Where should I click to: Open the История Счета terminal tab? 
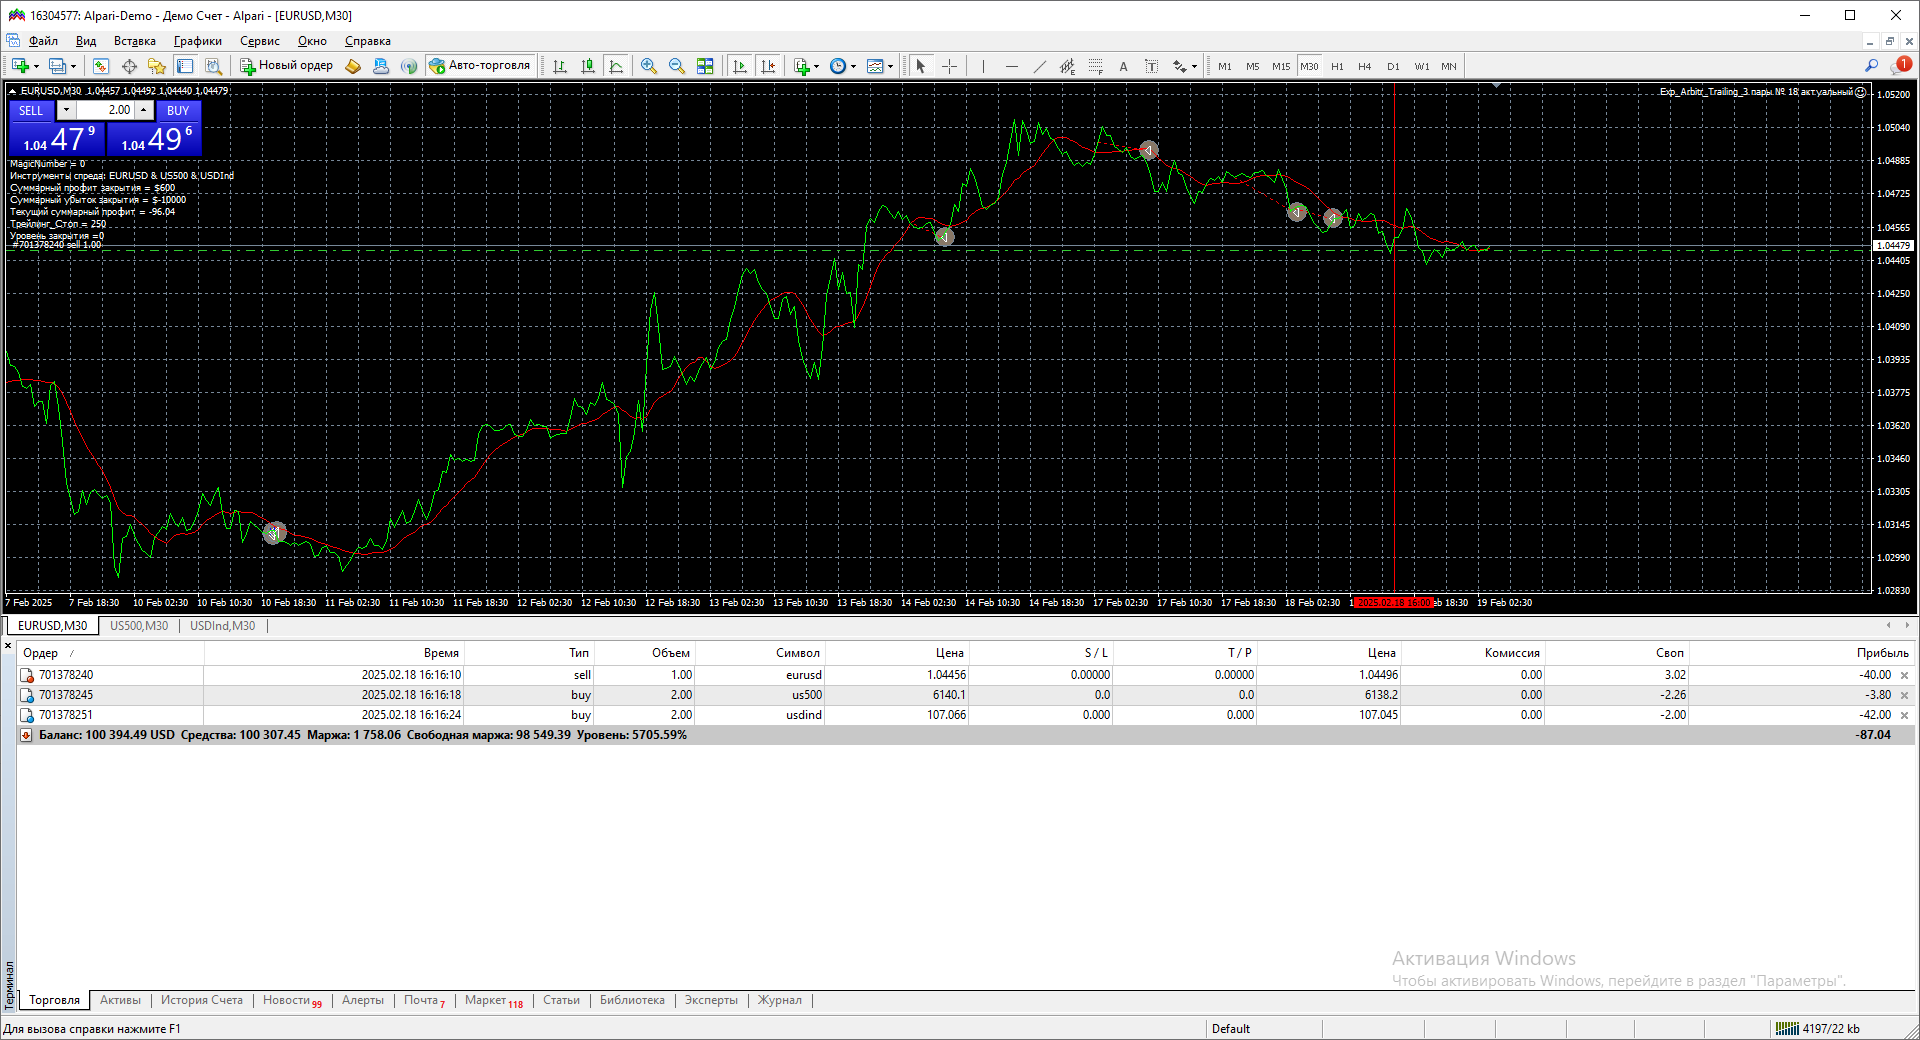(x=202, y=1000)
